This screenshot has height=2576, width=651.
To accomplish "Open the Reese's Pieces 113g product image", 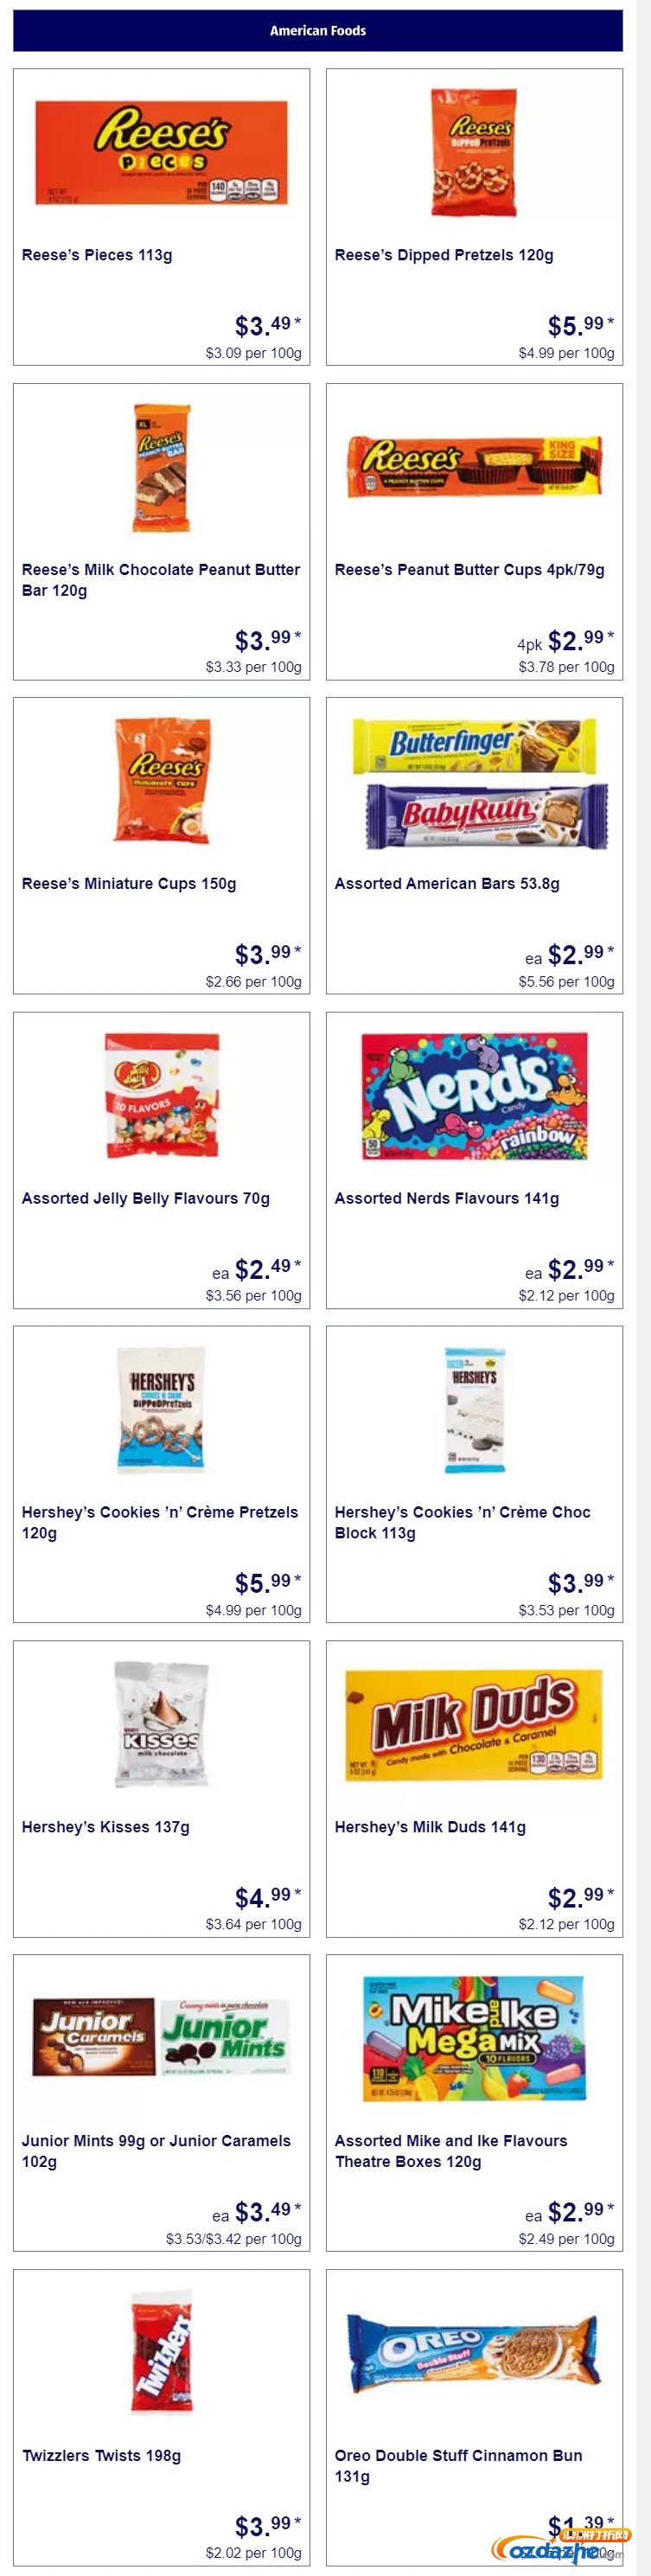I will tap(161, 153).
